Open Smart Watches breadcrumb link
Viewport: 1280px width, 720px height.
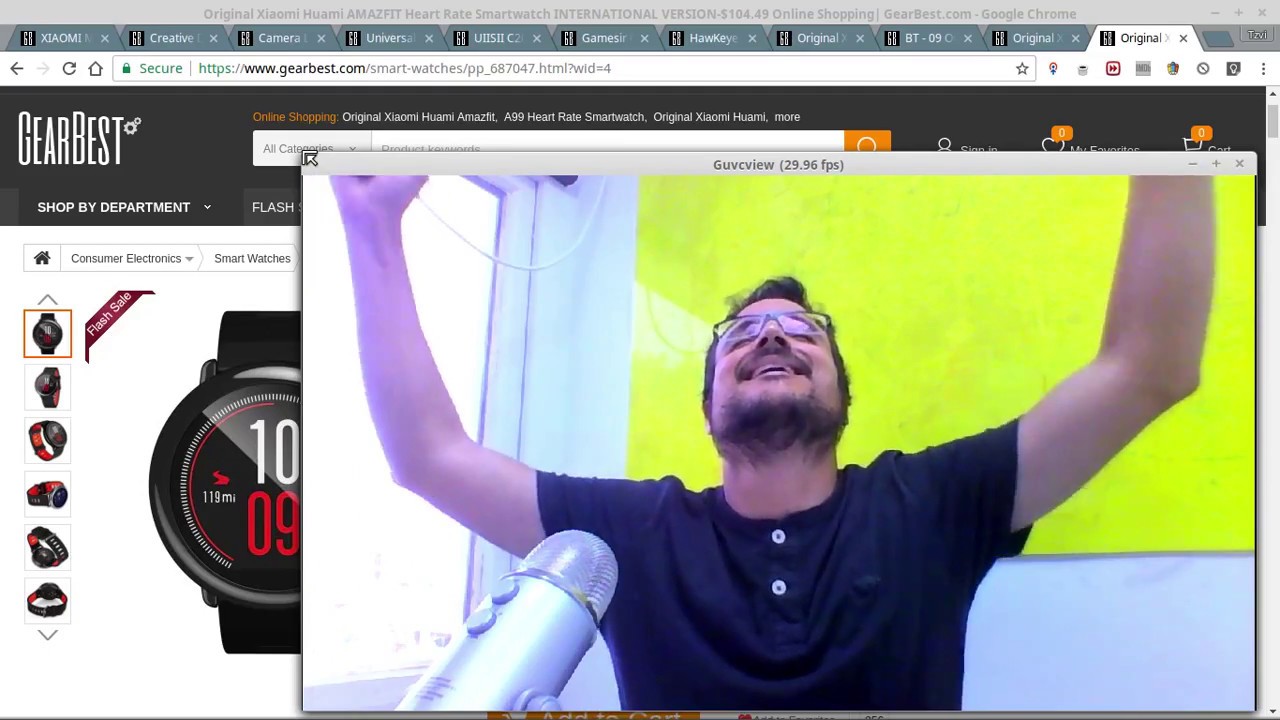pyautogui.click(x=252, y=258)
